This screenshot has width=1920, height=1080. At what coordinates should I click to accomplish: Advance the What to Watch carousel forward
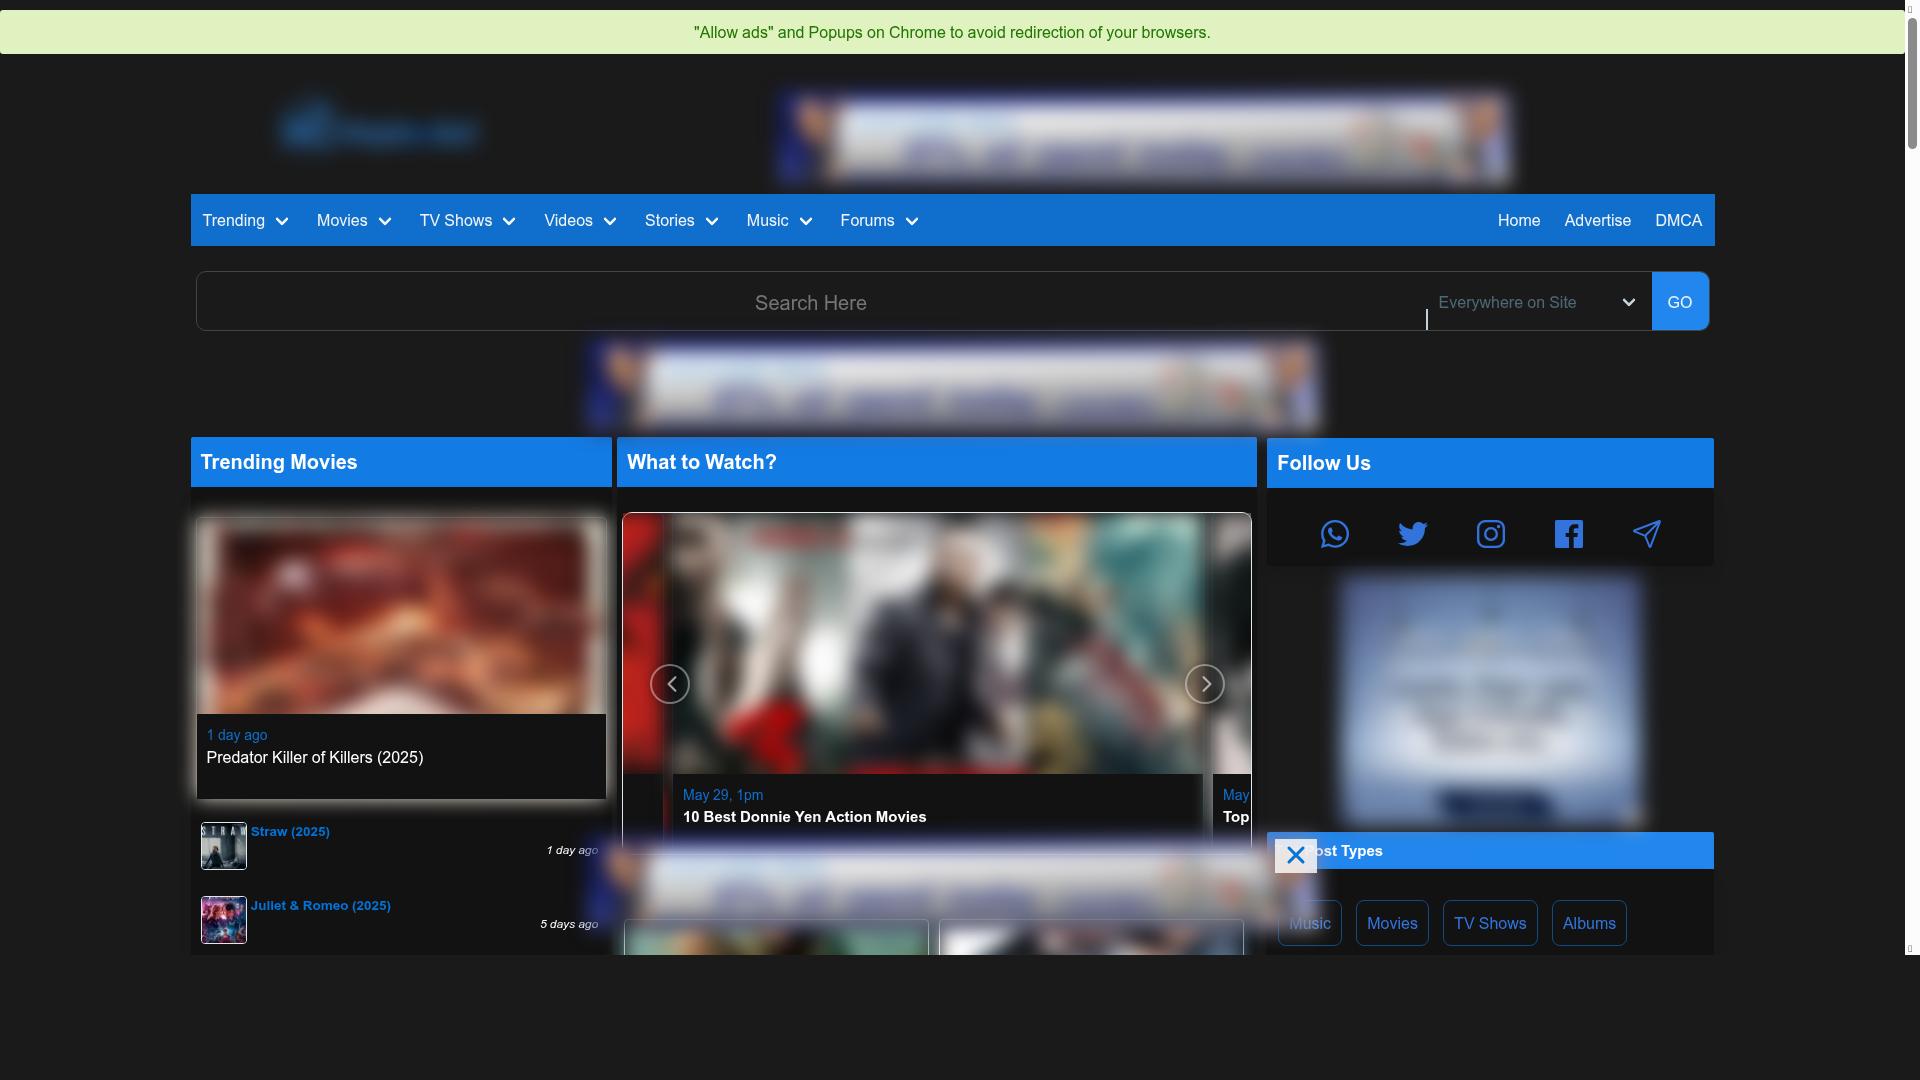pos(1205,683)
